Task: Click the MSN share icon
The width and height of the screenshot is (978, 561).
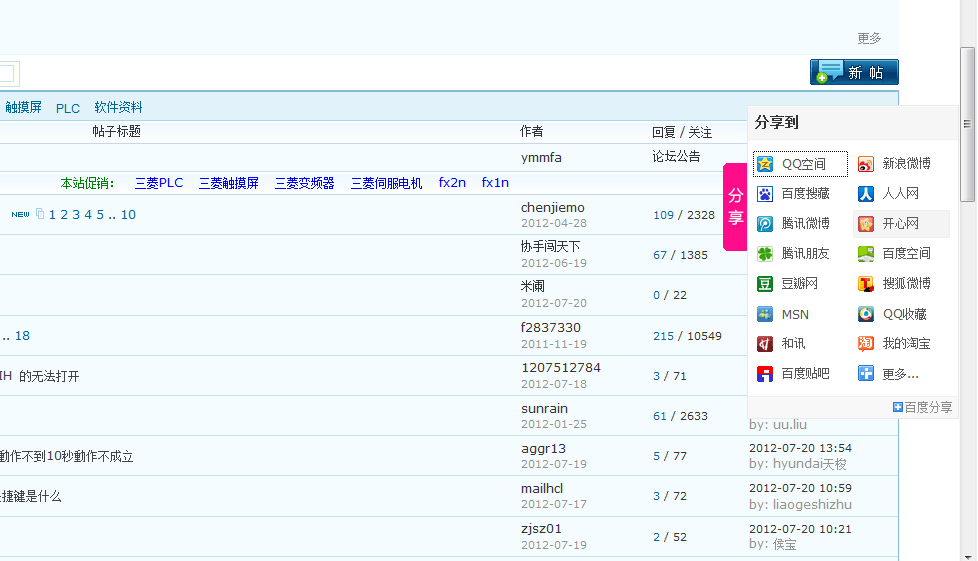Action: click(x=765, y=314)
